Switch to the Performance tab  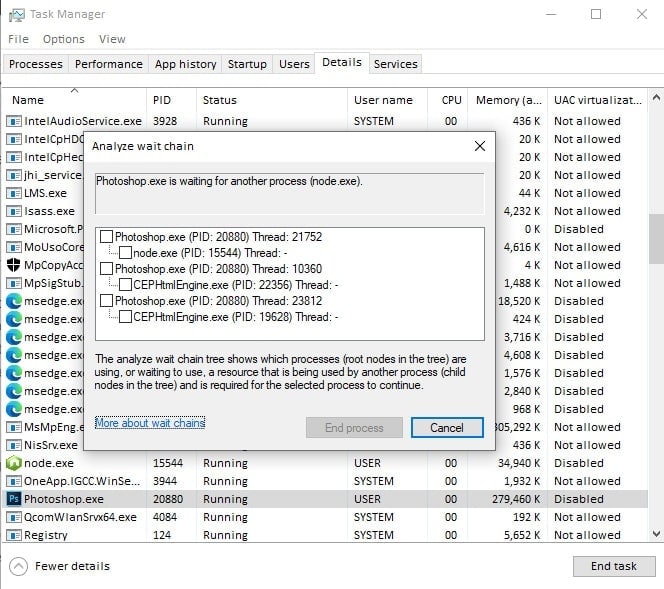(108, 64)
